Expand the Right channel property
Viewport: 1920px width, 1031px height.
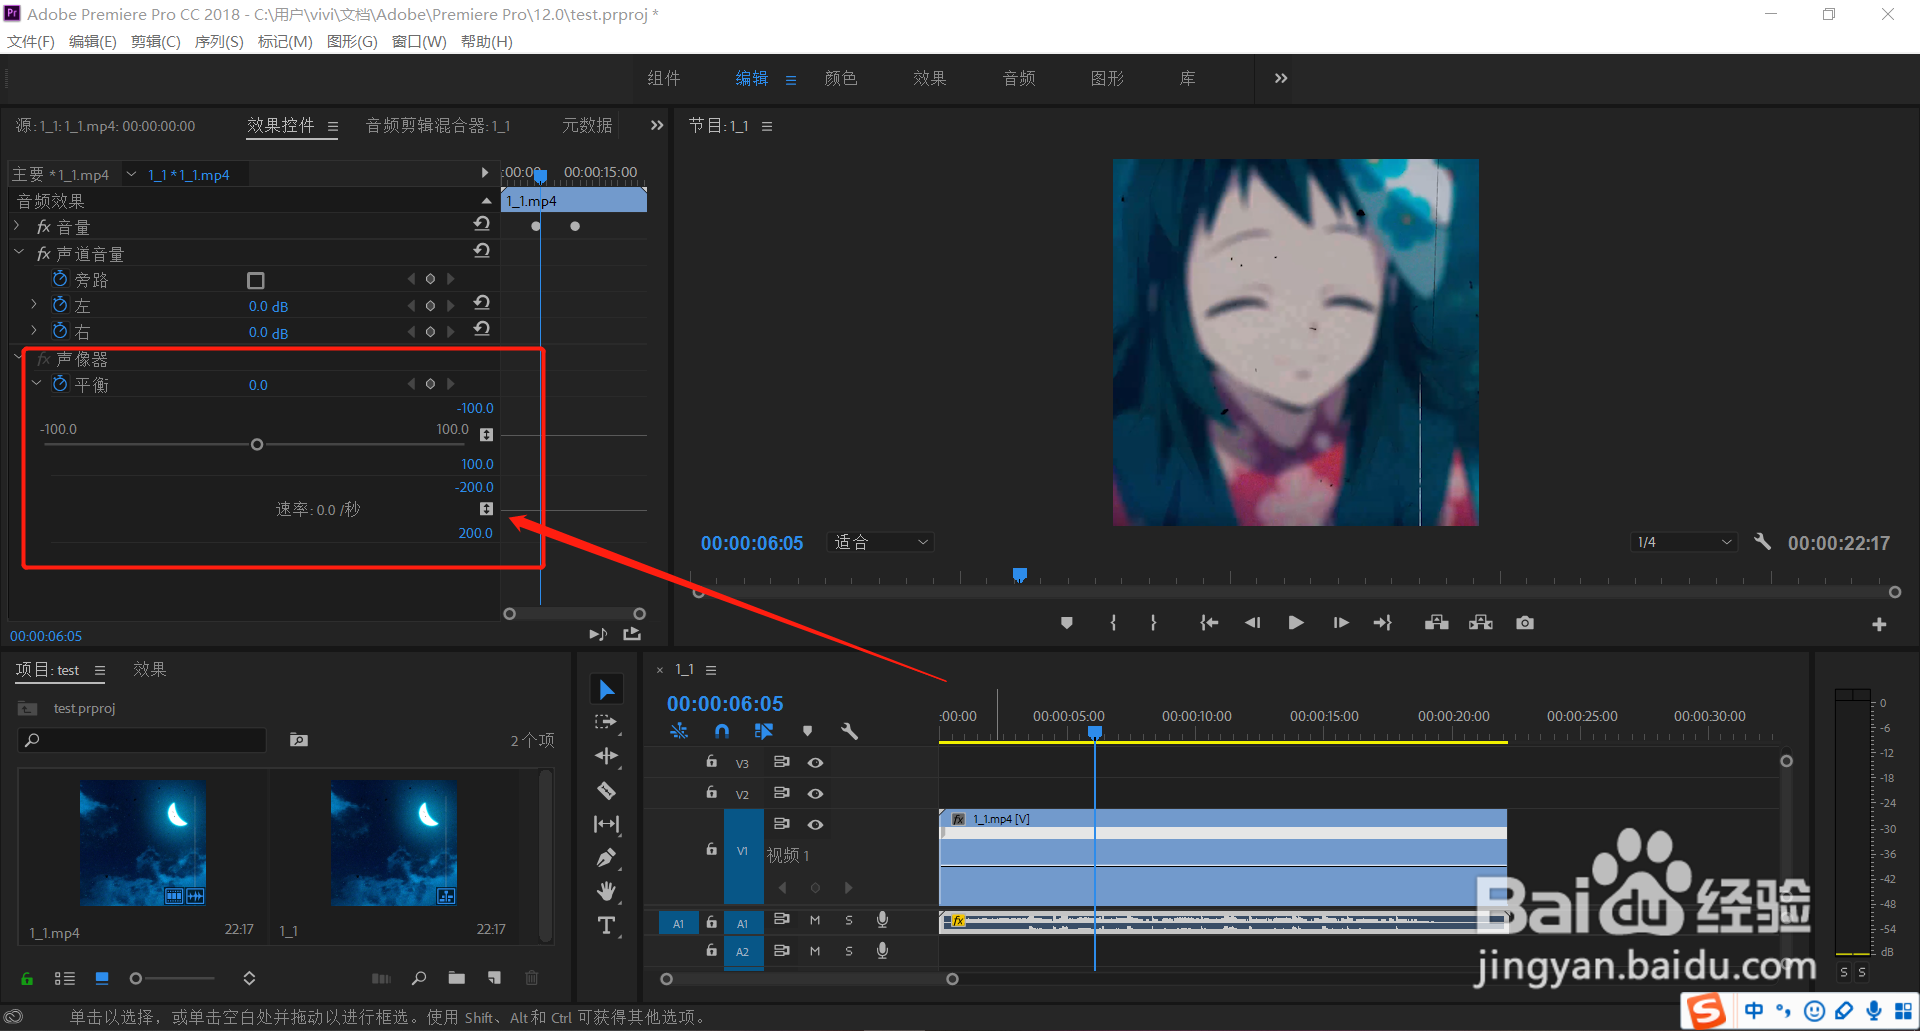pos(34,330)
